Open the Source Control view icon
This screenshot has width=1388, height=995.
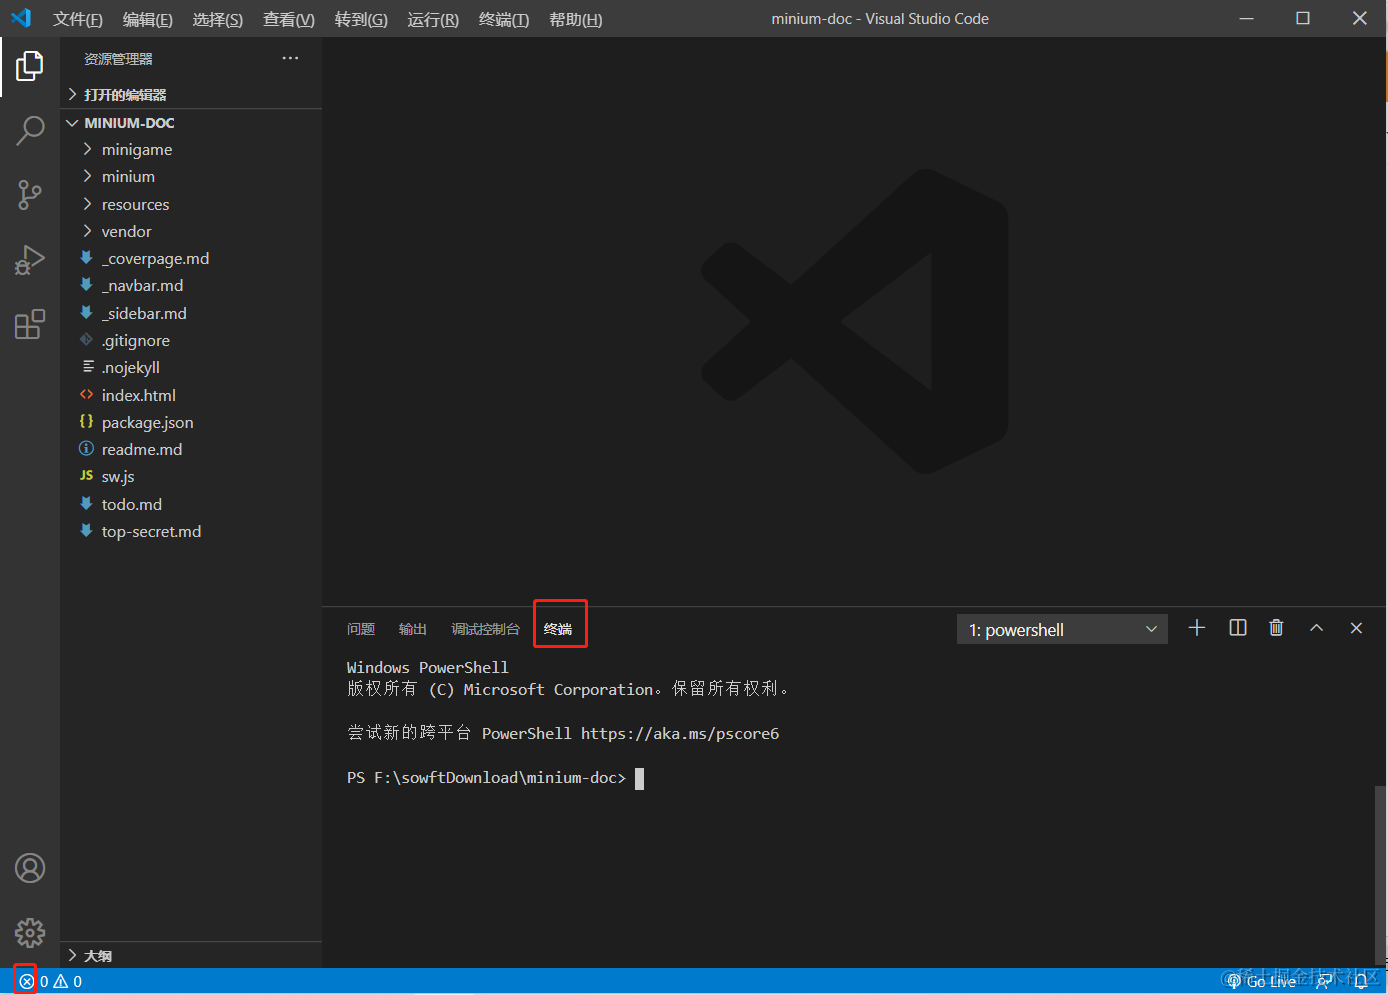(x=30, y=195)
